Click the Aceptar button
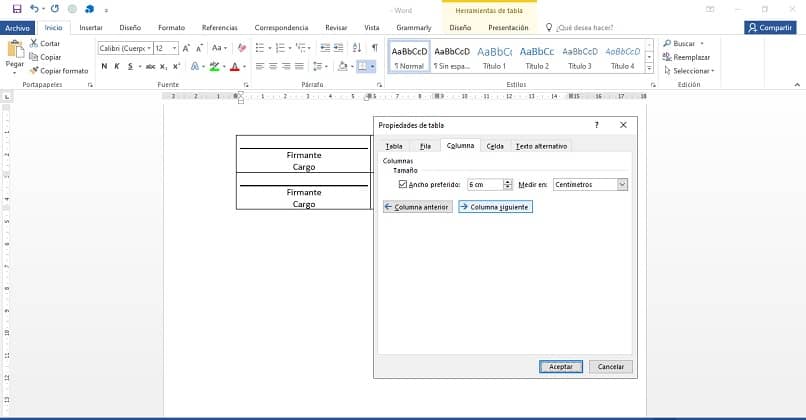 coord(561,367)
